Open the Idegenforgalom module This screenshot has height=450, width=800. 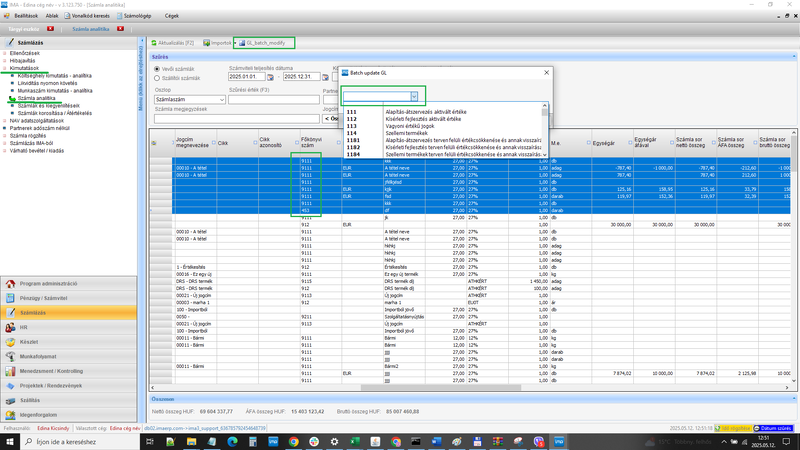(69, 415)
